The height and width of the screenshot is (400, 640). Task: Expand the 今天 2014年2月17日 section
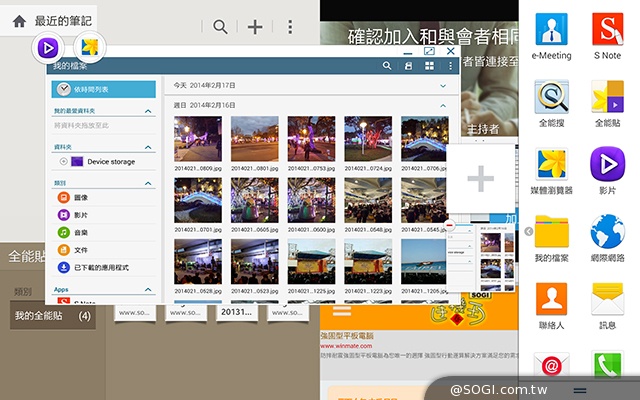(443, 86)
